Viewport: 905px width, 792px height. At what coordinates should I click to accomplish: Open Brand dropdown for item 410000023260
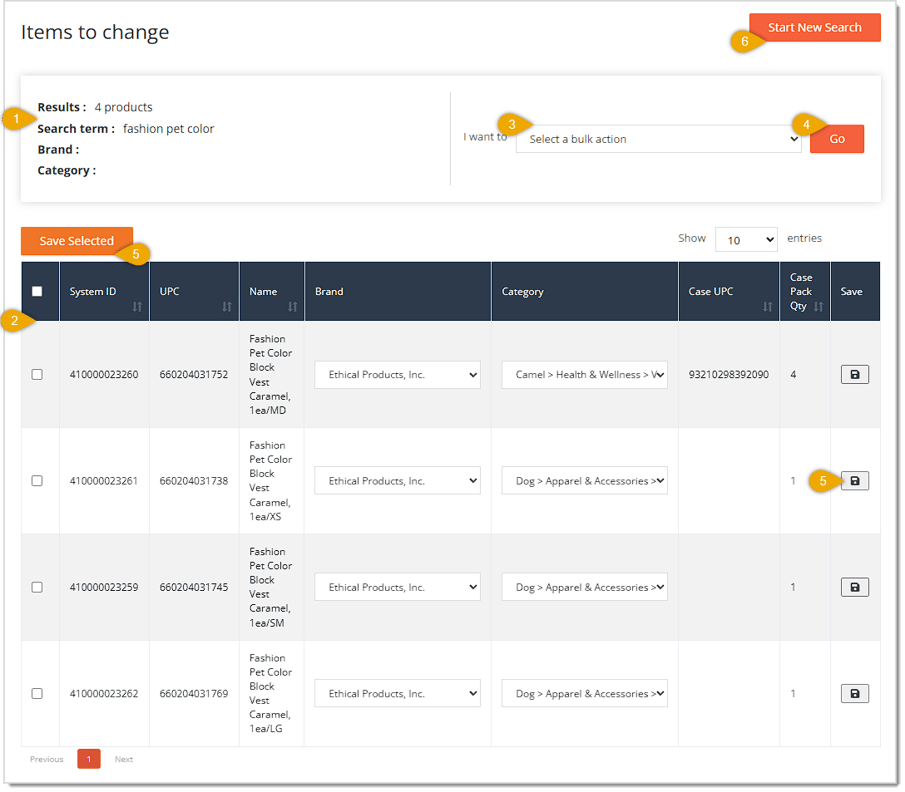398,375
